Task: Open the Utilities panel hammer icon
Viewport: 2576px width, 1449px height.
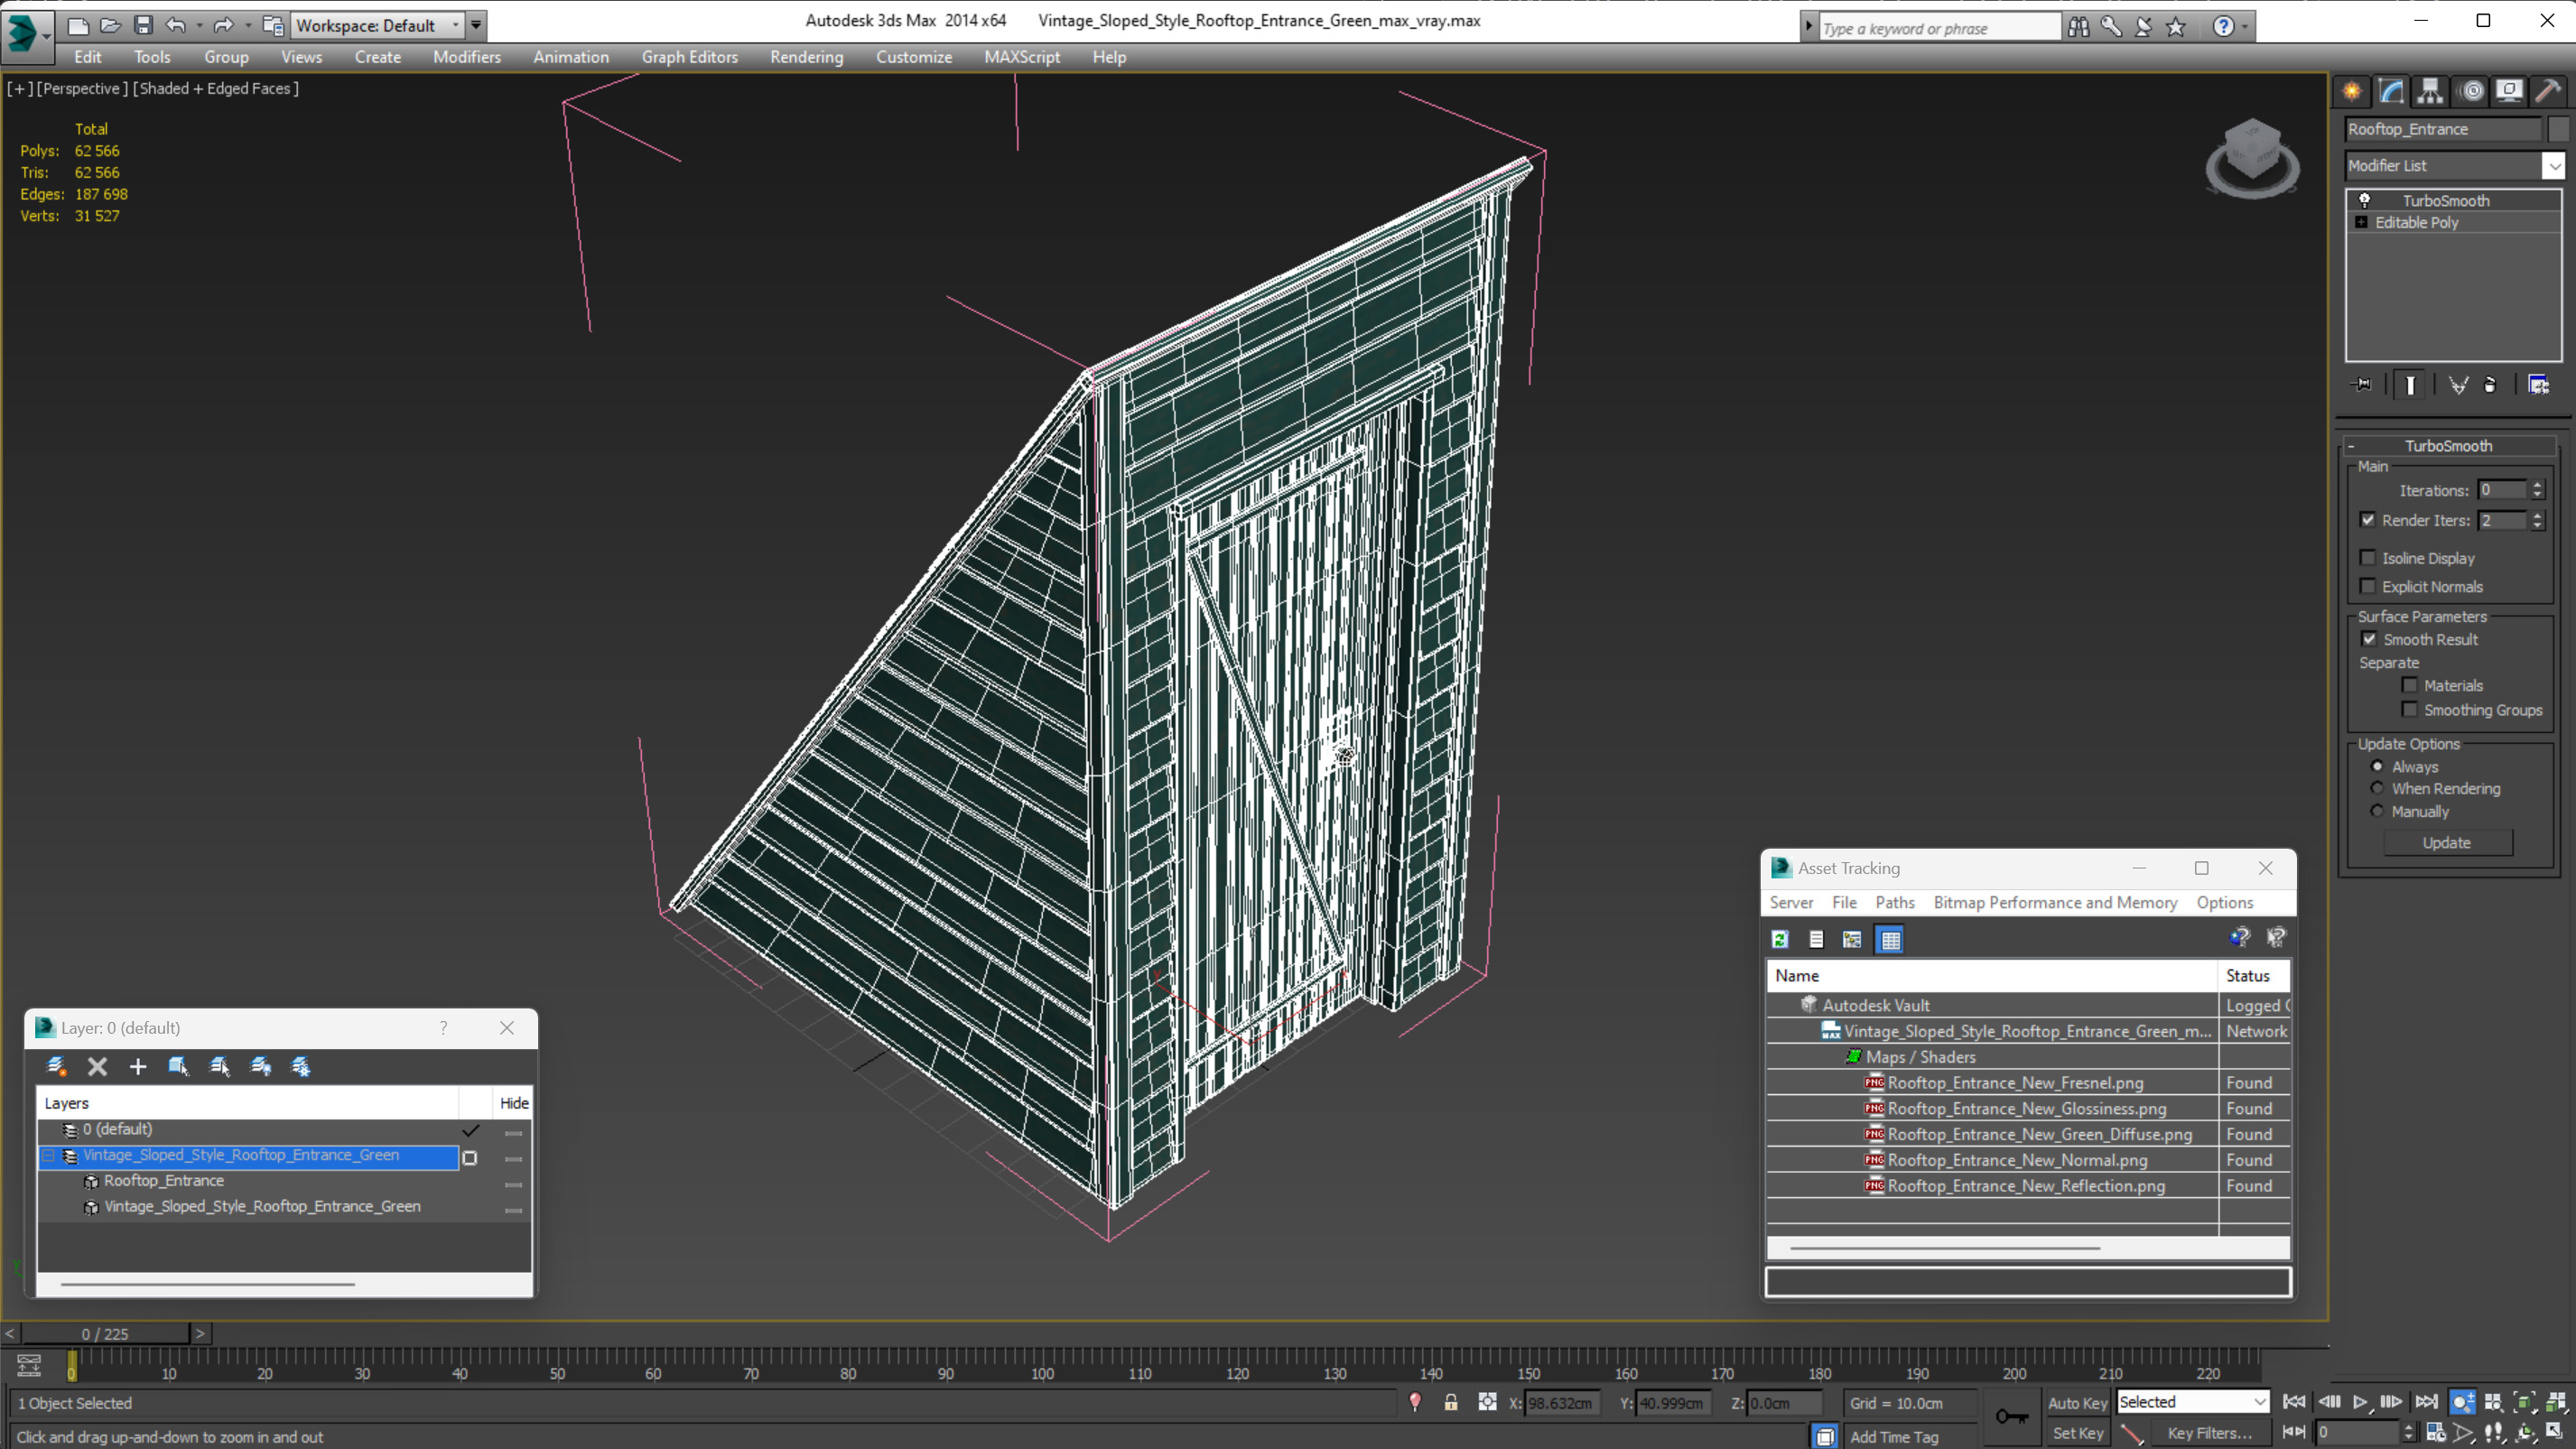Action: click(2548, 91)
